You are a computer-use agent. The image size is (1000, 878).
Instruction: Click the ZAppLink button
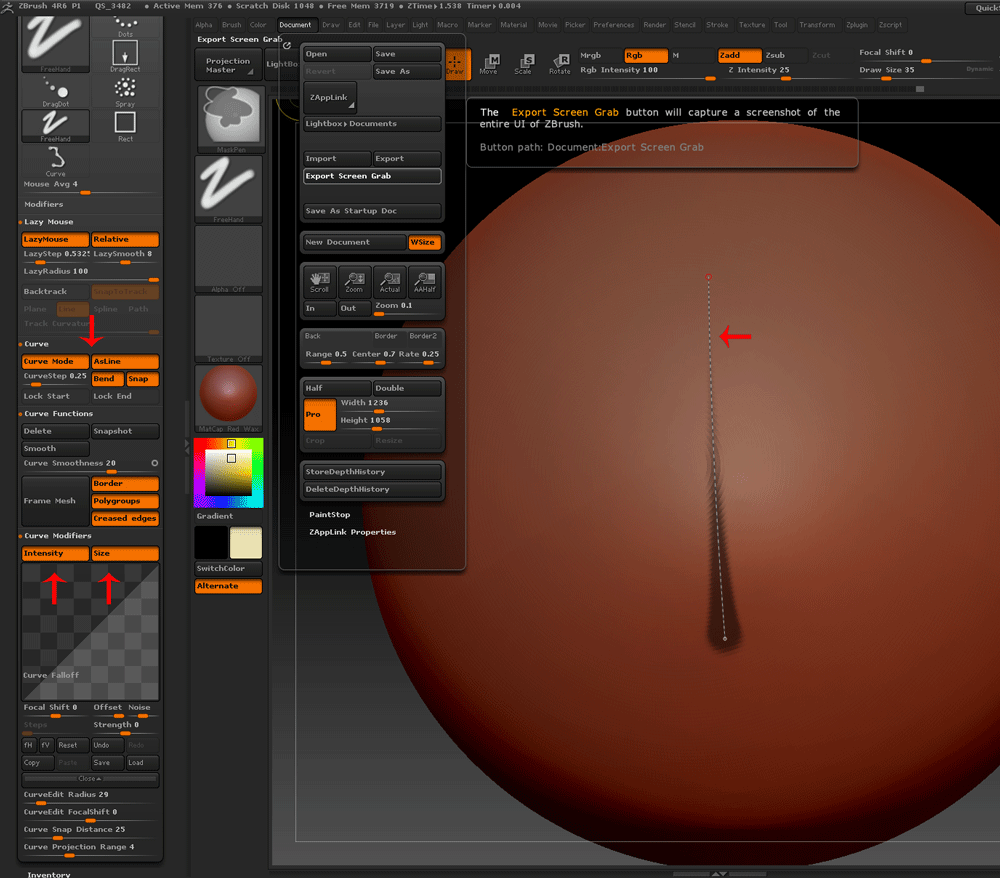[329, 98]
